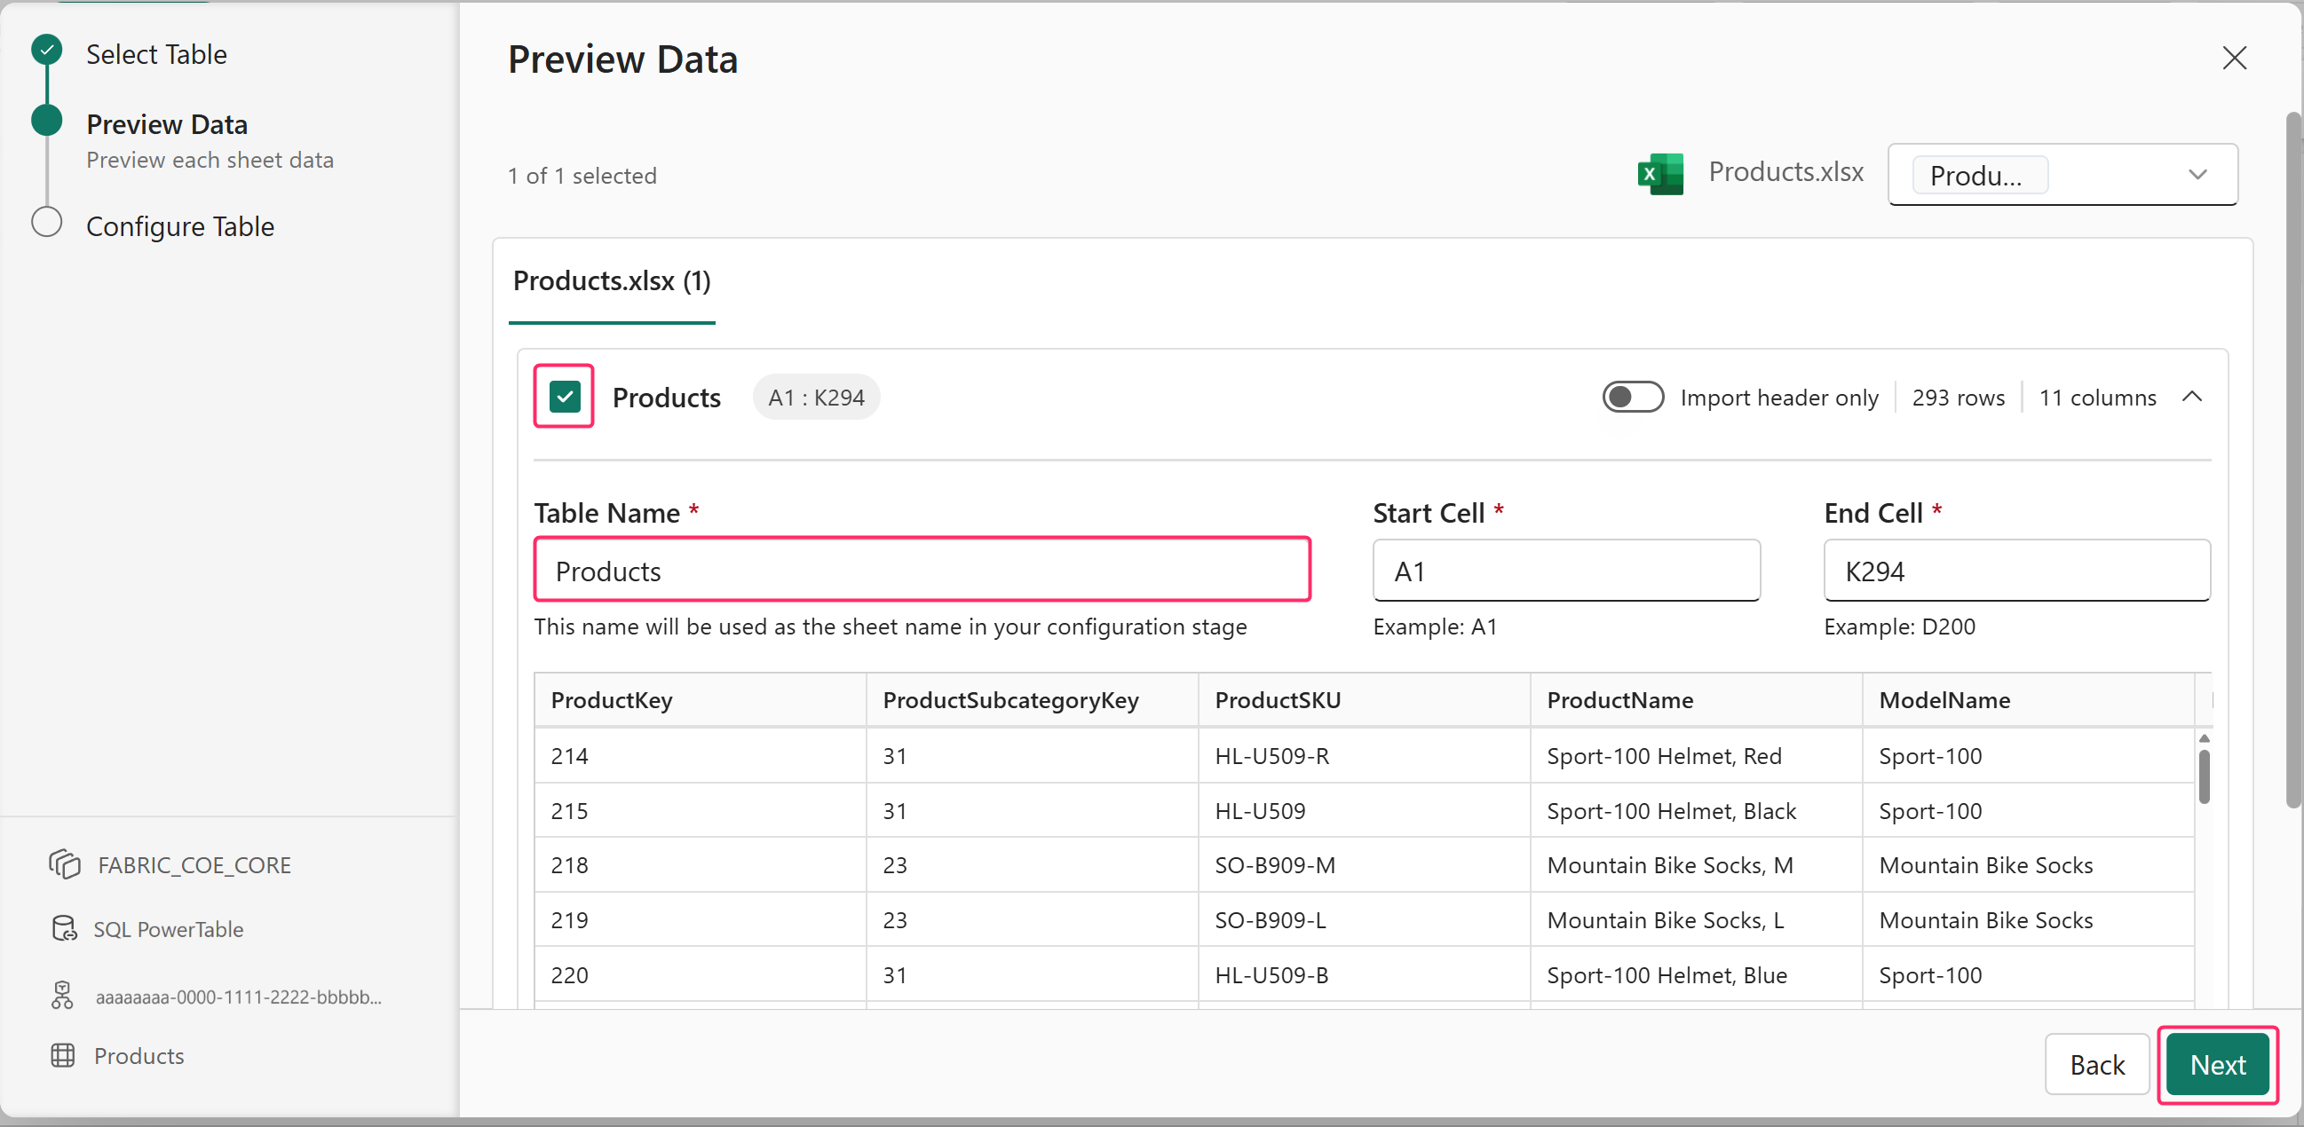Select the Products.xlsx (1) tab
This screenshot has height=1127, width=2304.
pyautogui.click(x=612, y=281)
